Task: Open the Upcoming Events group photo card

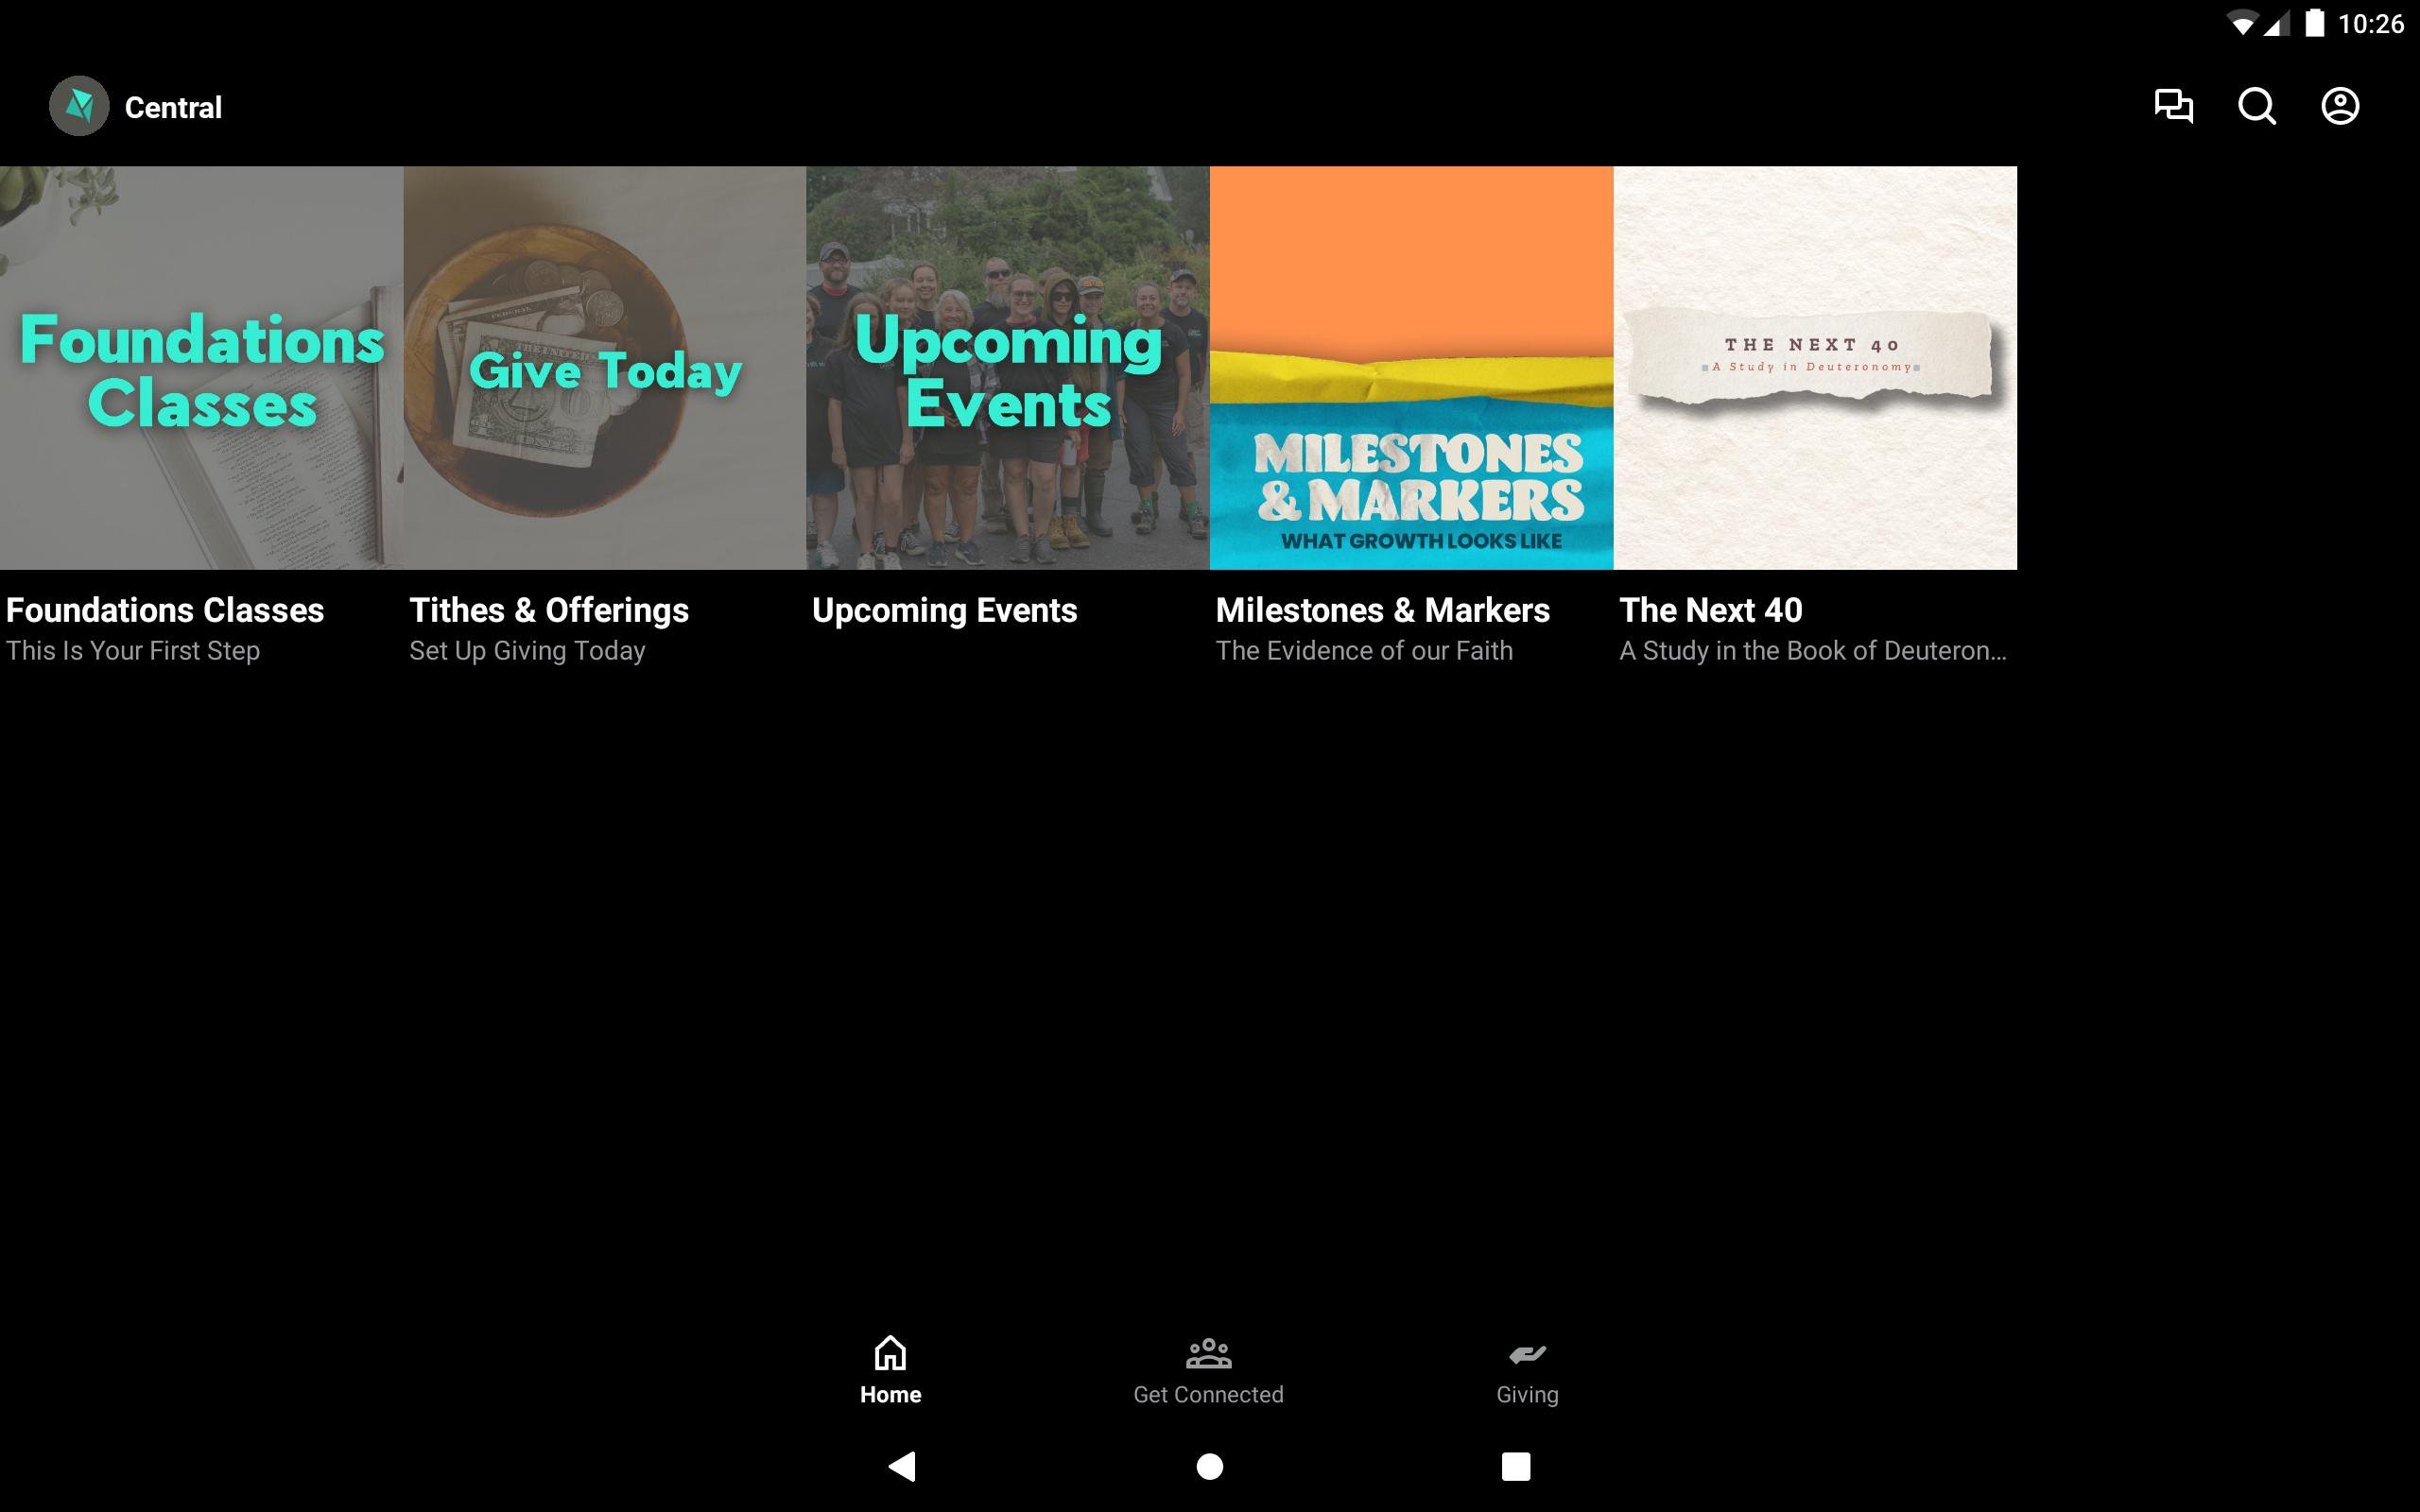Action: pos(1008,368)
